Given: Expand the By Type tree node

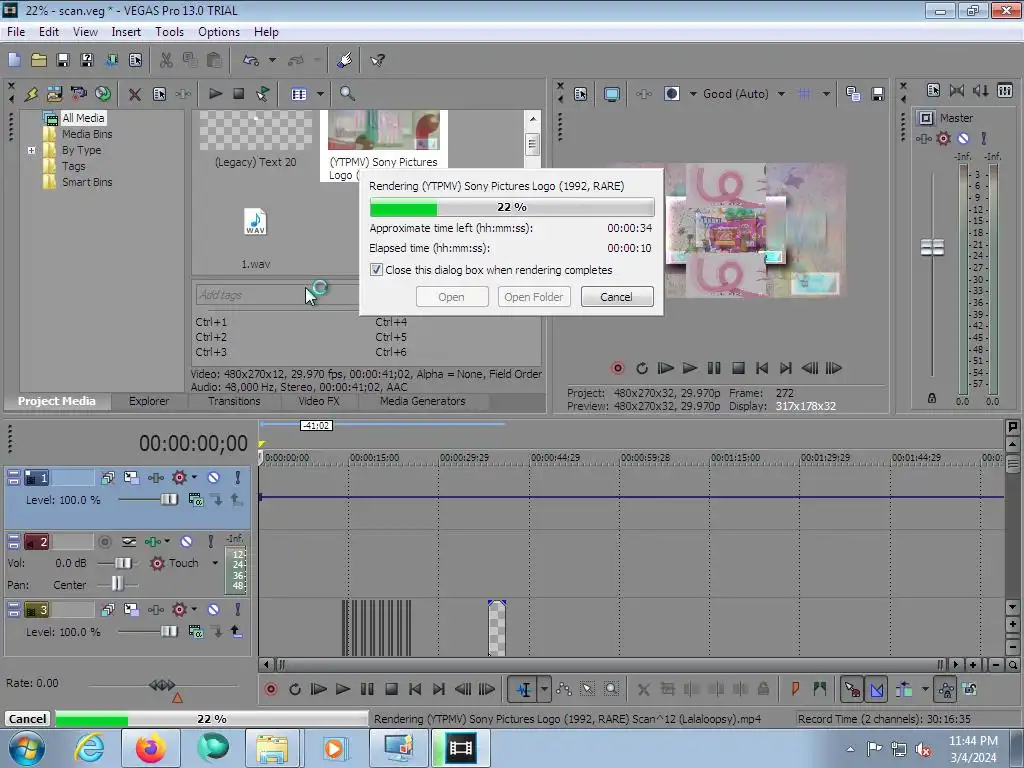Looking at the screenshot, I should [x=31, y=150].
